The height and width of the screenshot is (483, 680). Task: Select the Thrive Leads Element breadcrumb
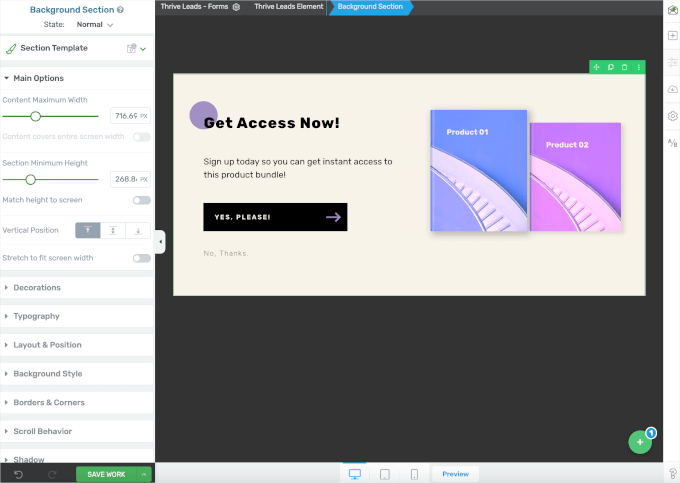click(289, 7)
